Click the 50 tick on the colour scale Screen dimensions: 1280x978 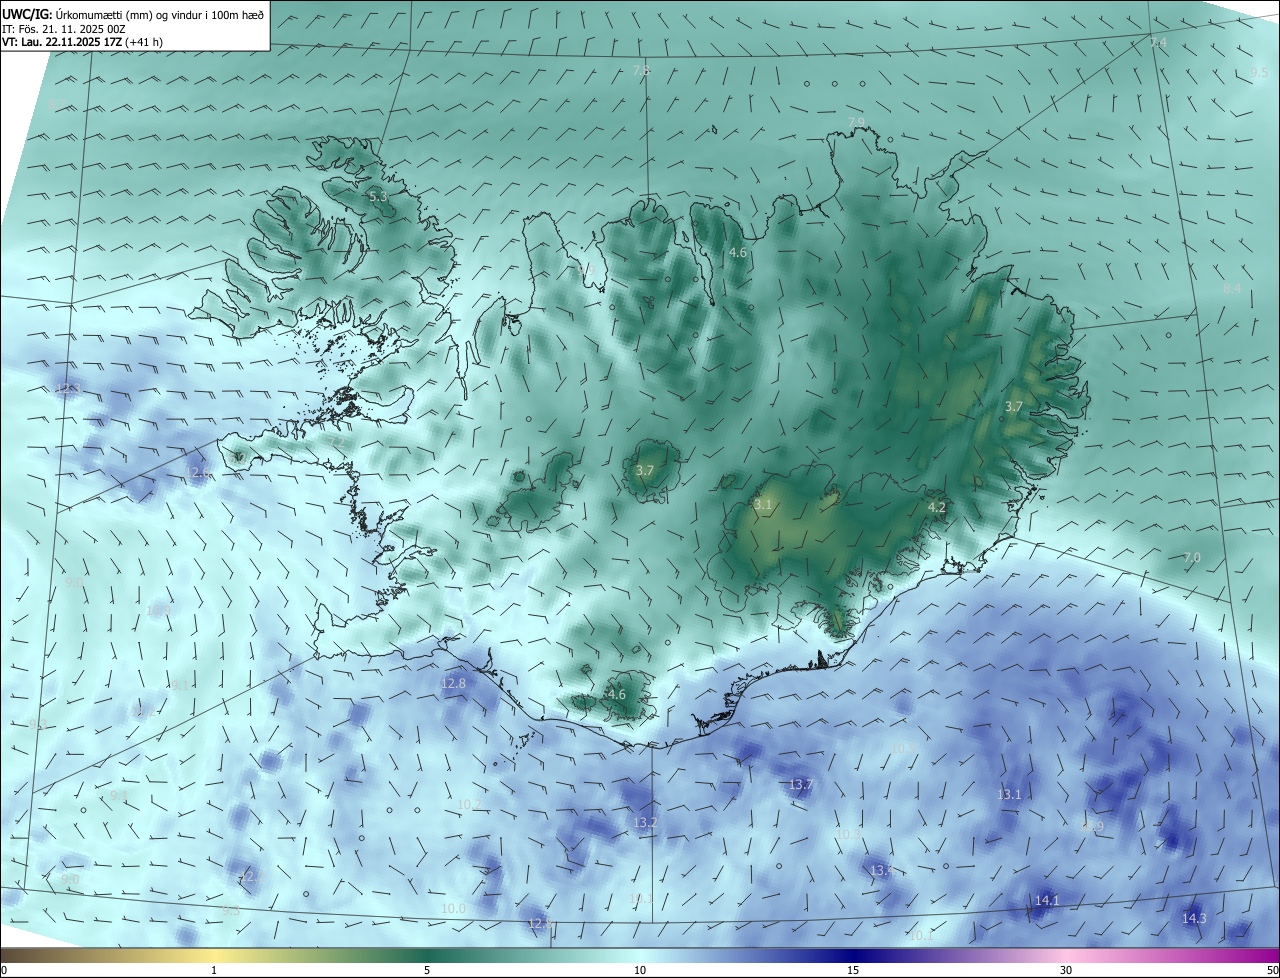click(x=1273, y=970)
